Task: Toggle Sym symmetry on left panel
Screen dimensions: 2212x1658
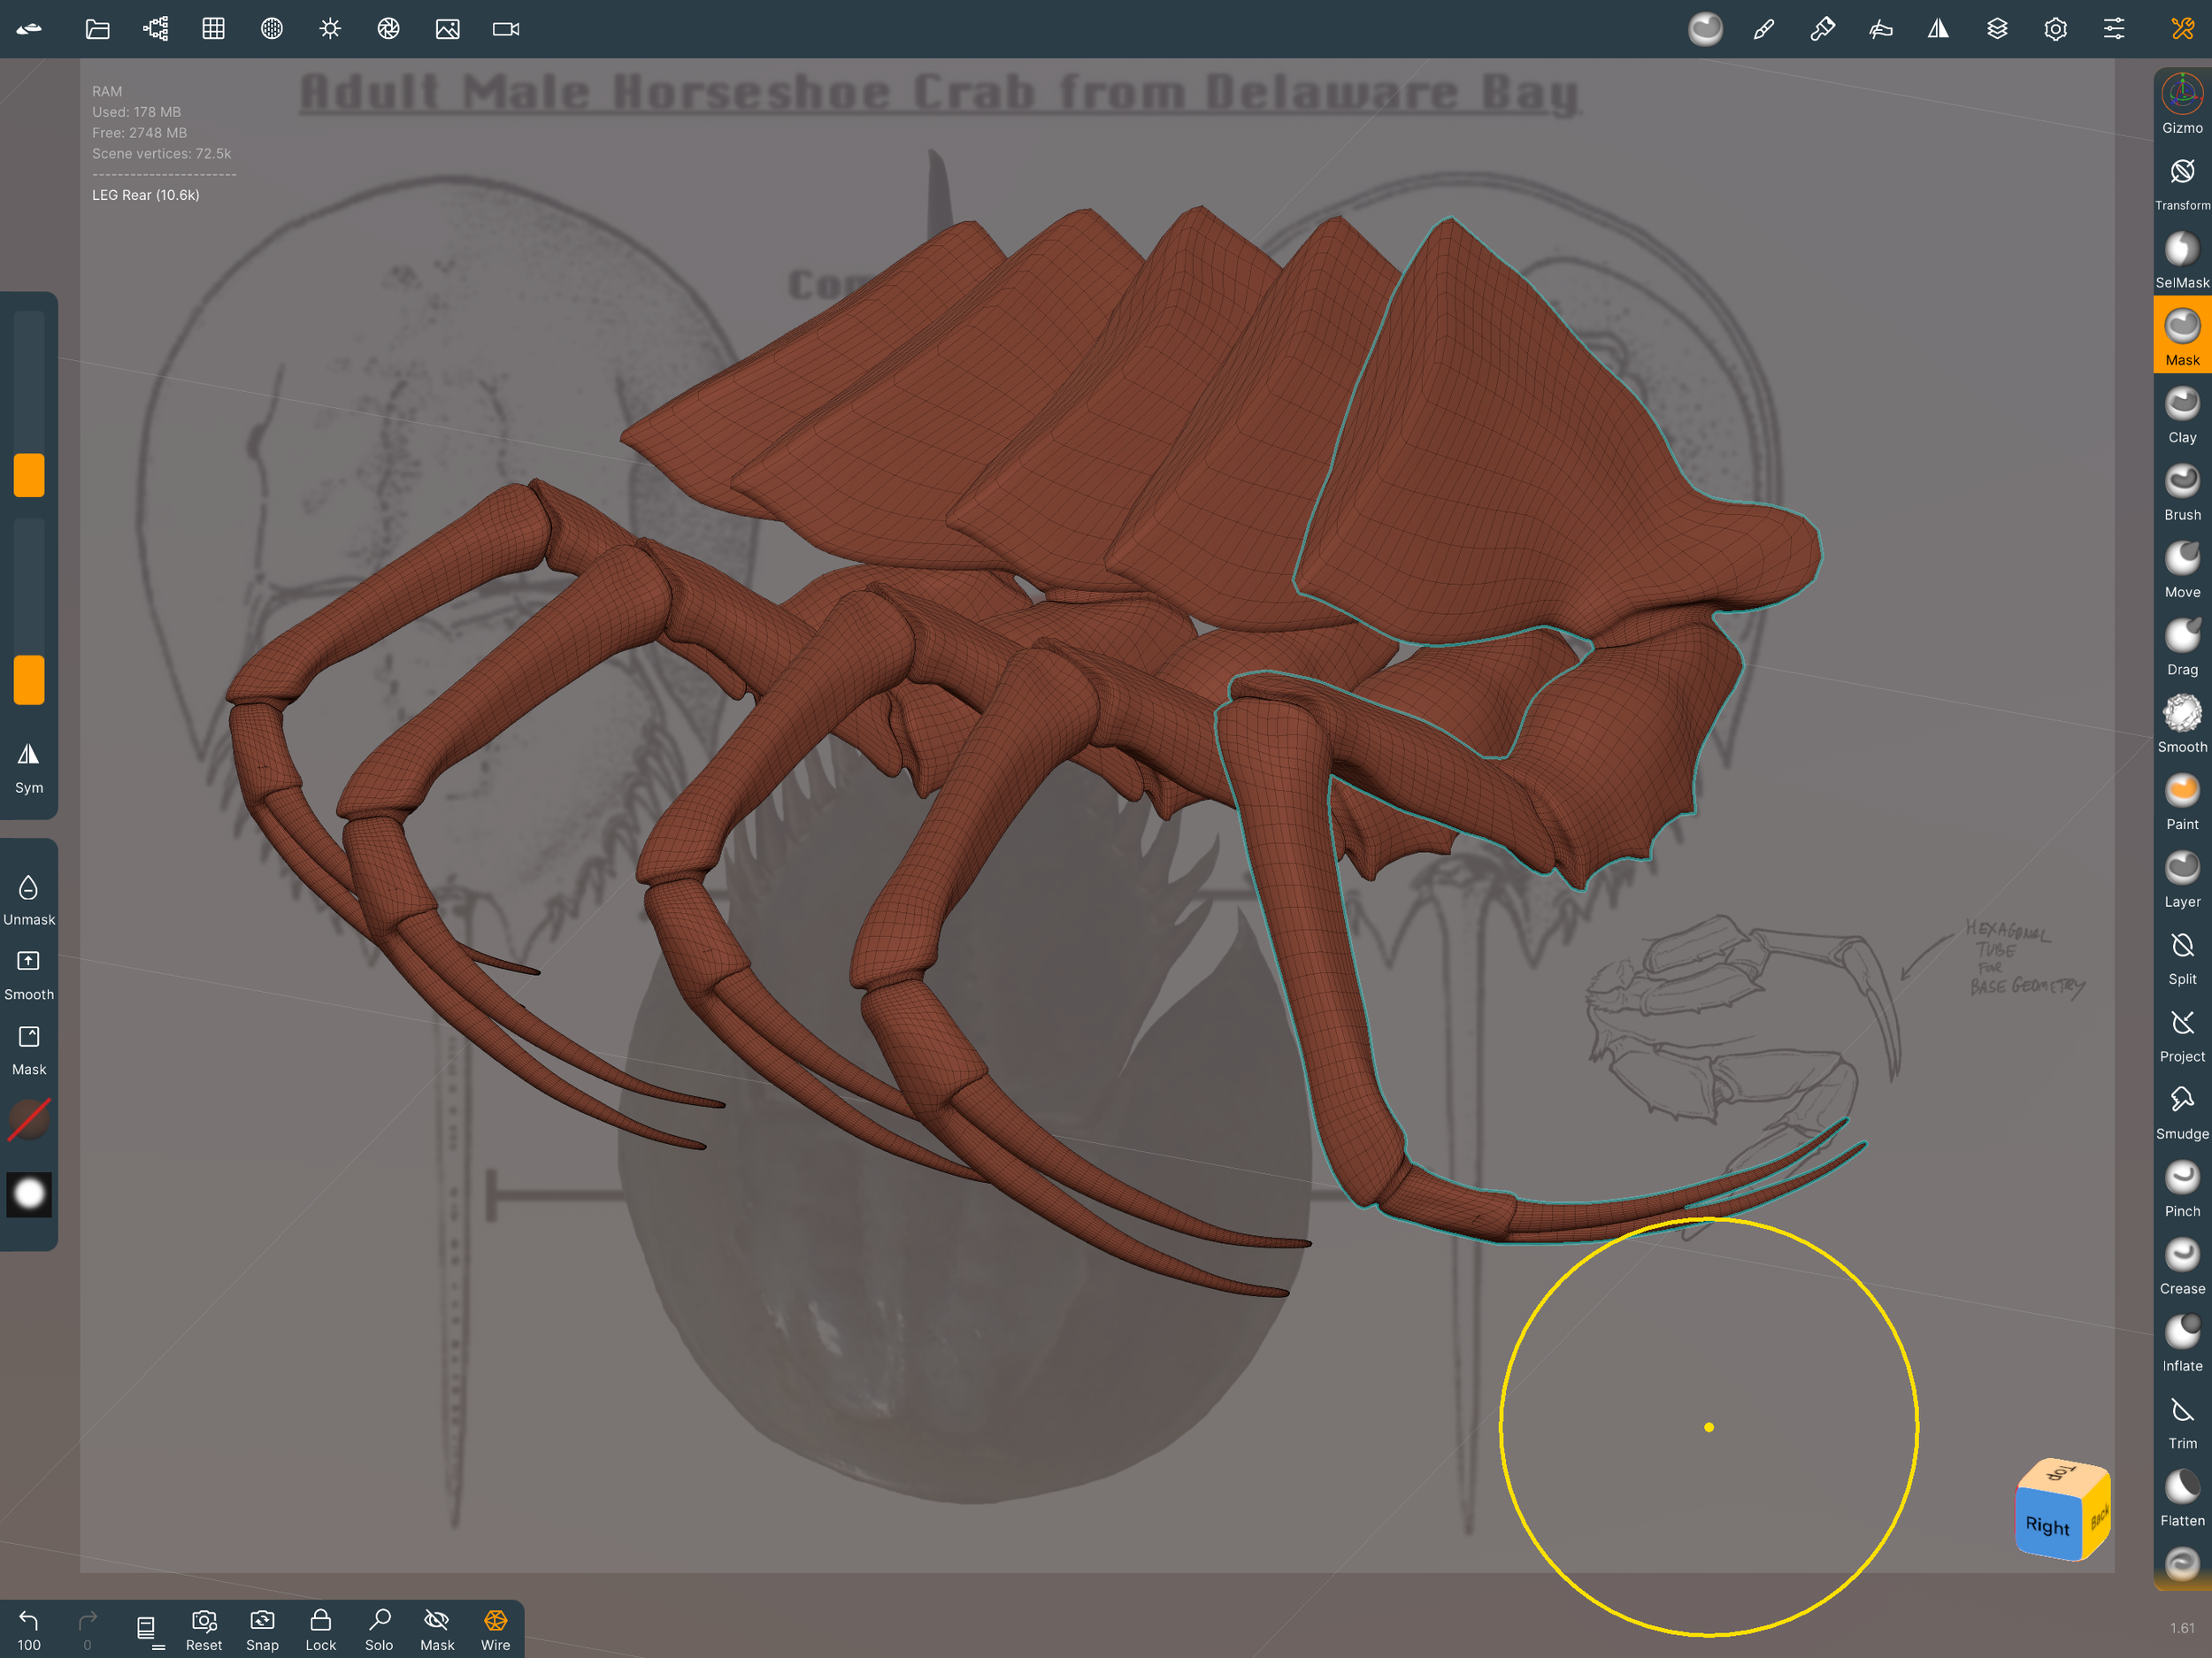Action: (29, 767)
